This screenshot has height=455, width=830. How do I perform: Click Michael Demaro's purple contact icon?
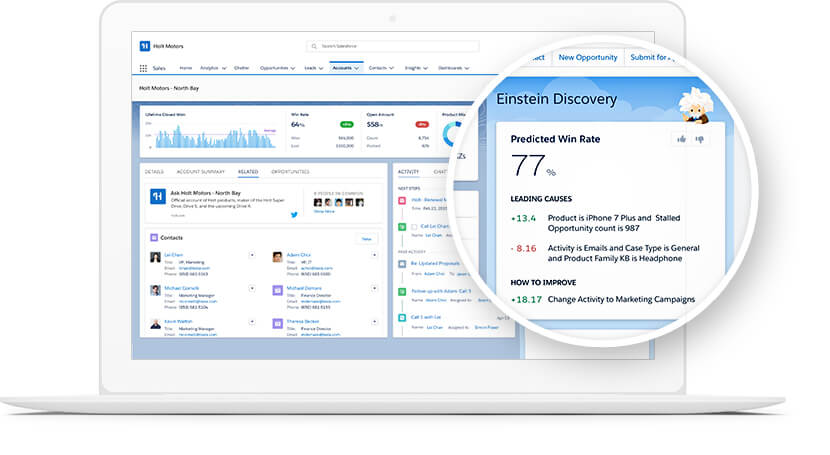[277, 290]
